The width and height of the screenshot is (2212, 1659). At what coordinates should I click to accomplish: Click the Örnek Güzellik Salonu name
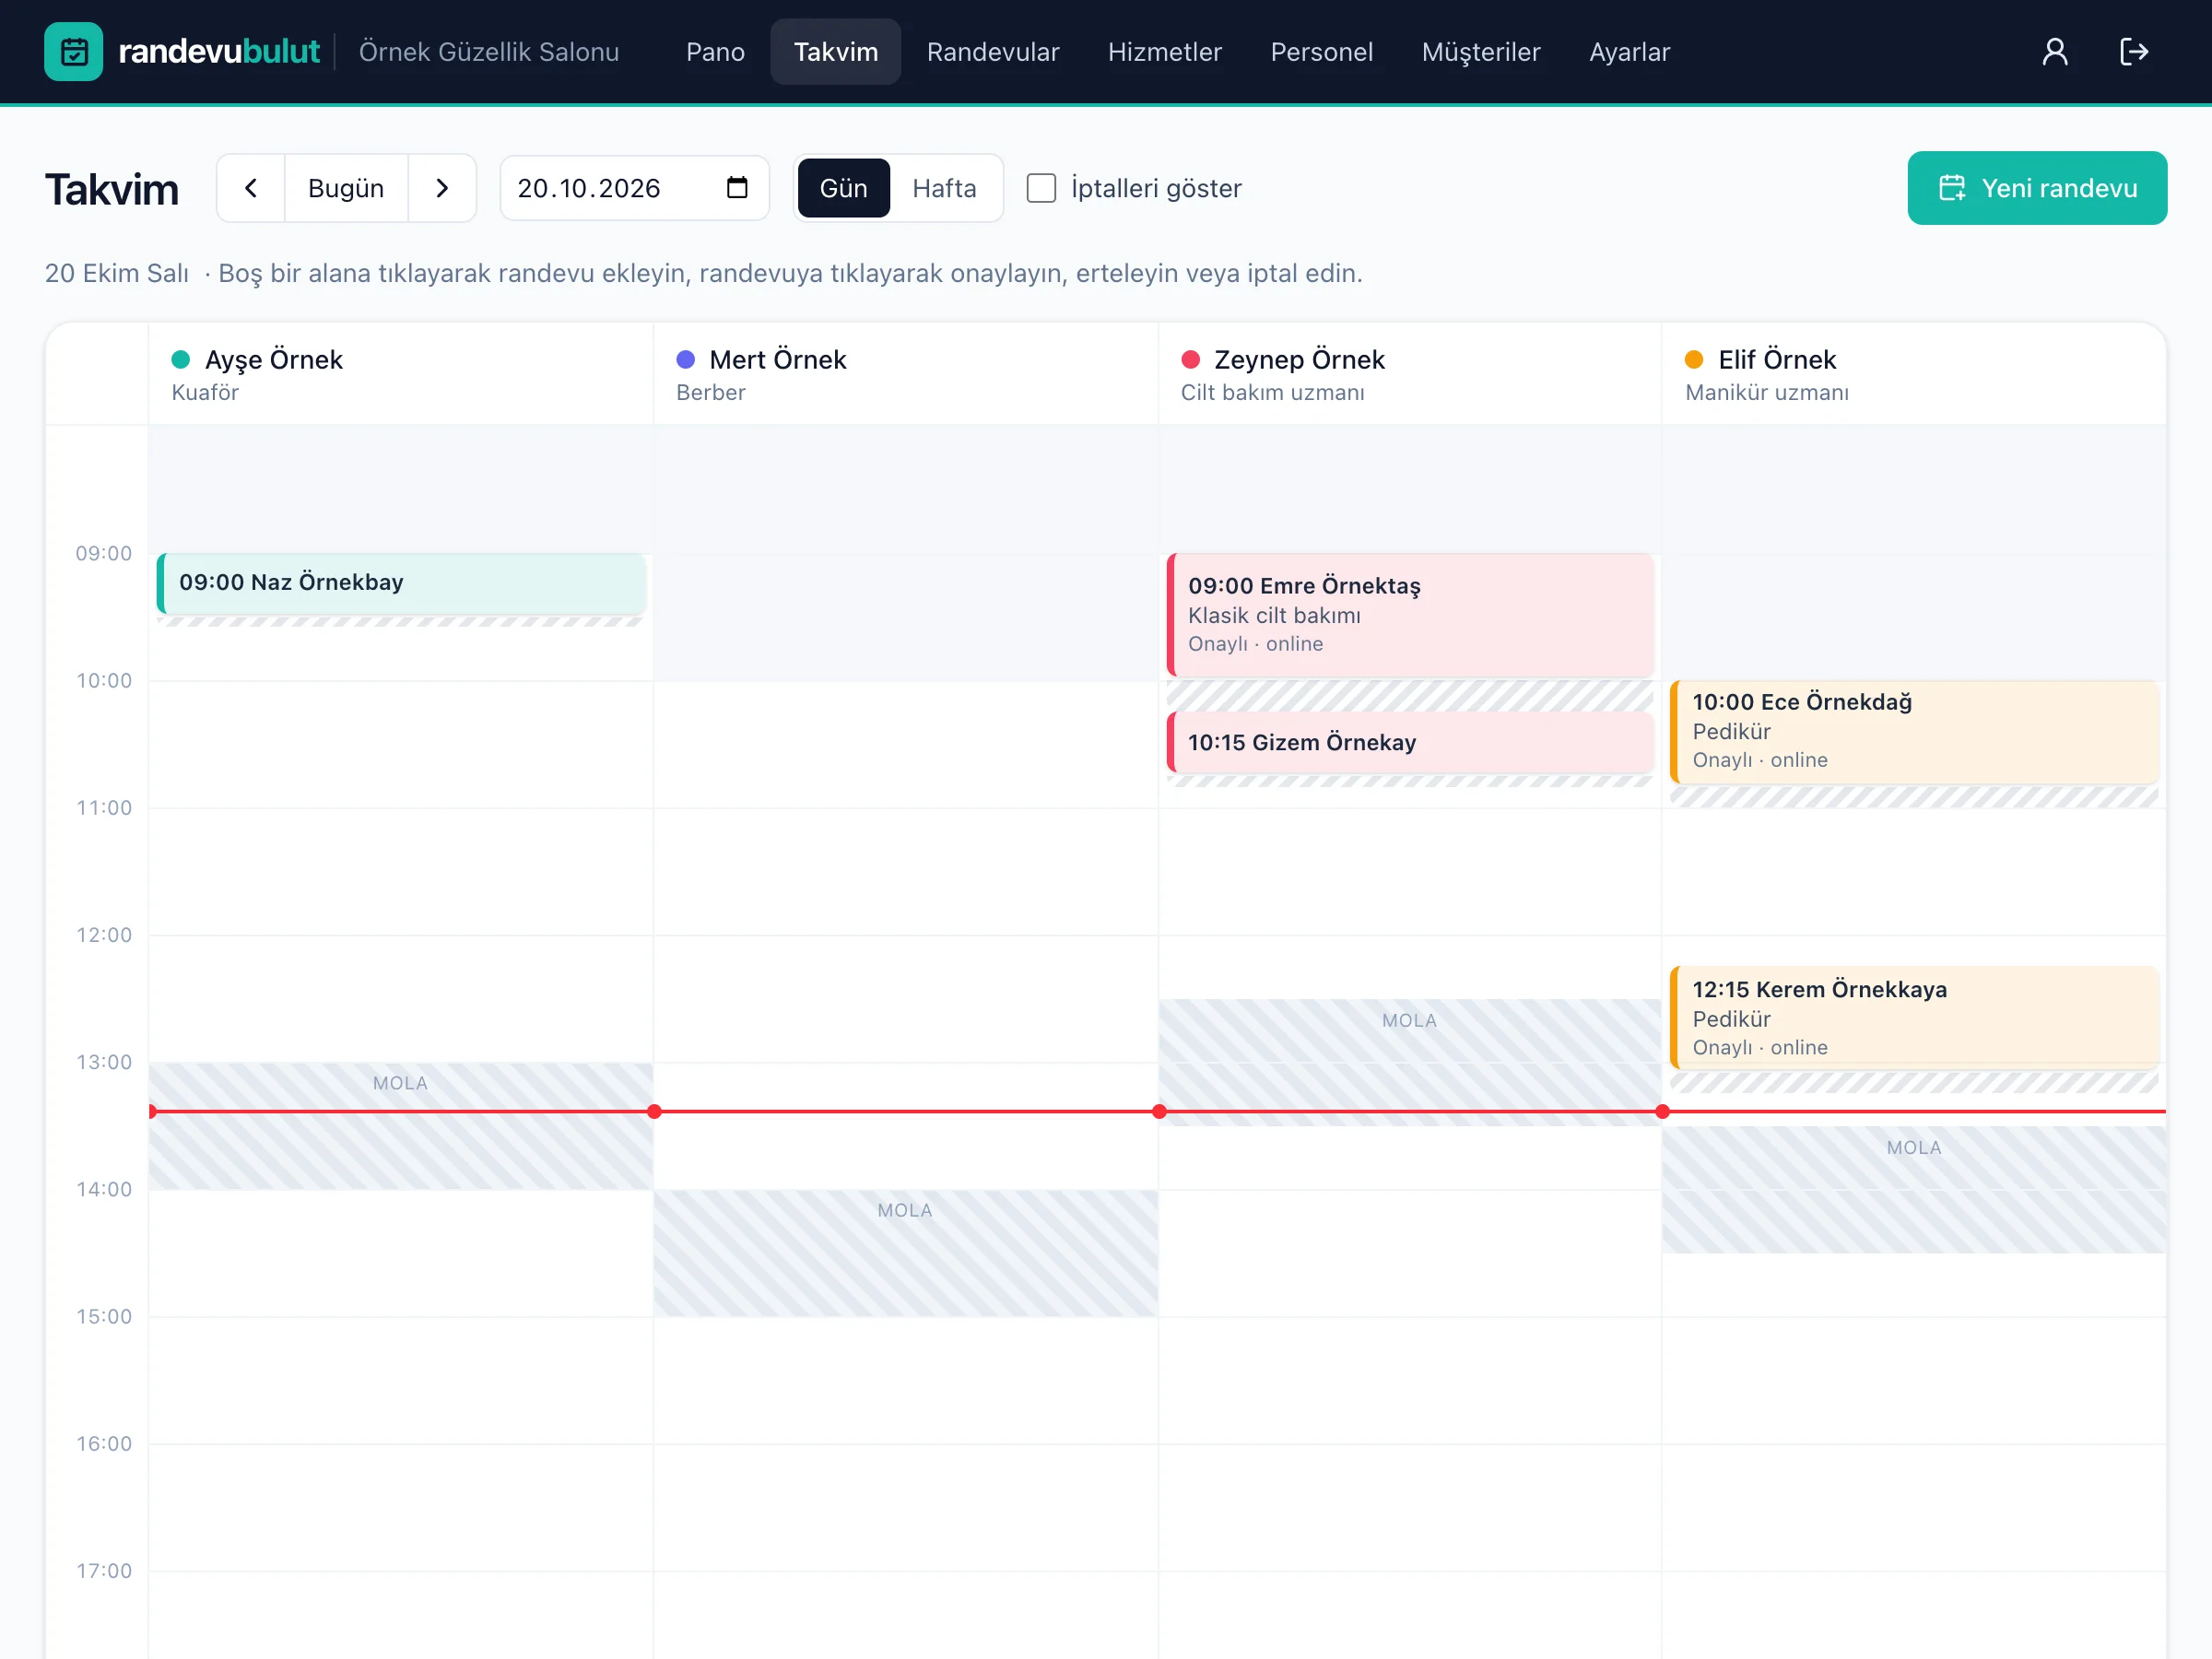(489, 52)
